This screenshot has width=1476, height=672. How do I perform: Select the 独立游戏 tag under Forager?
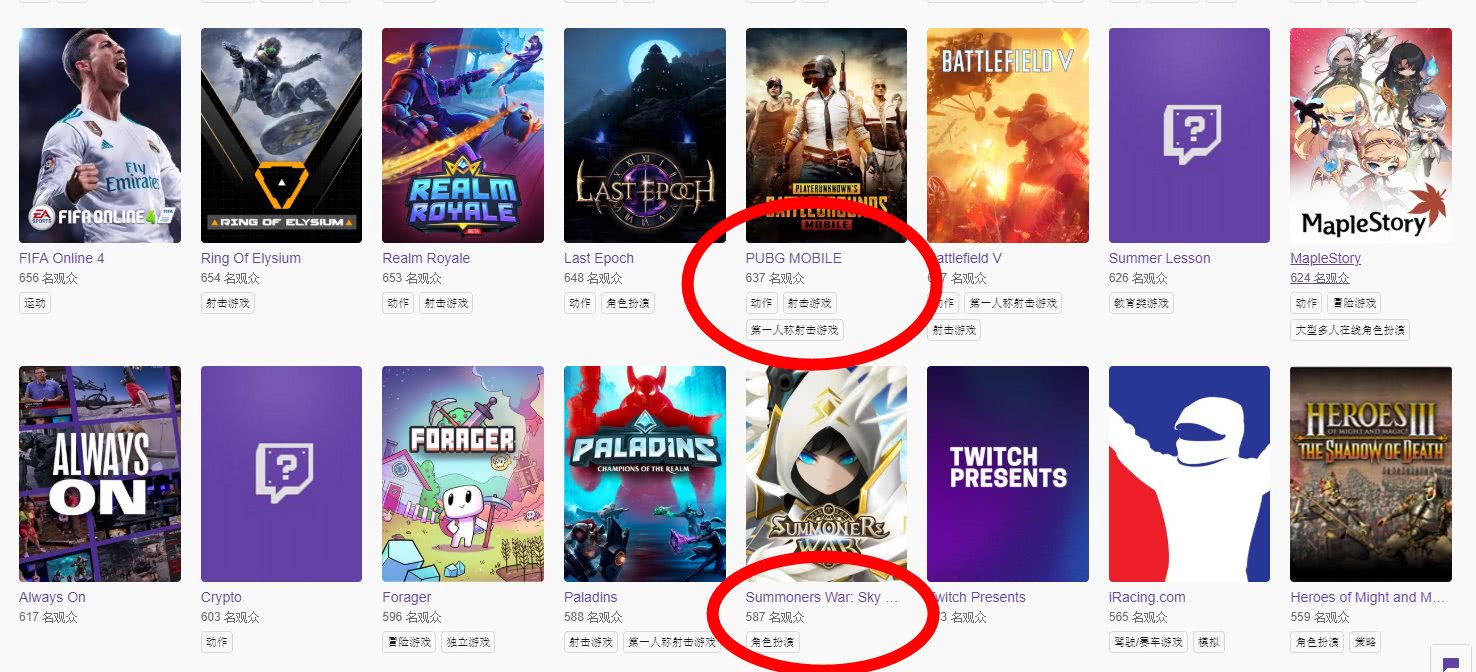click(x=468, y=642)
